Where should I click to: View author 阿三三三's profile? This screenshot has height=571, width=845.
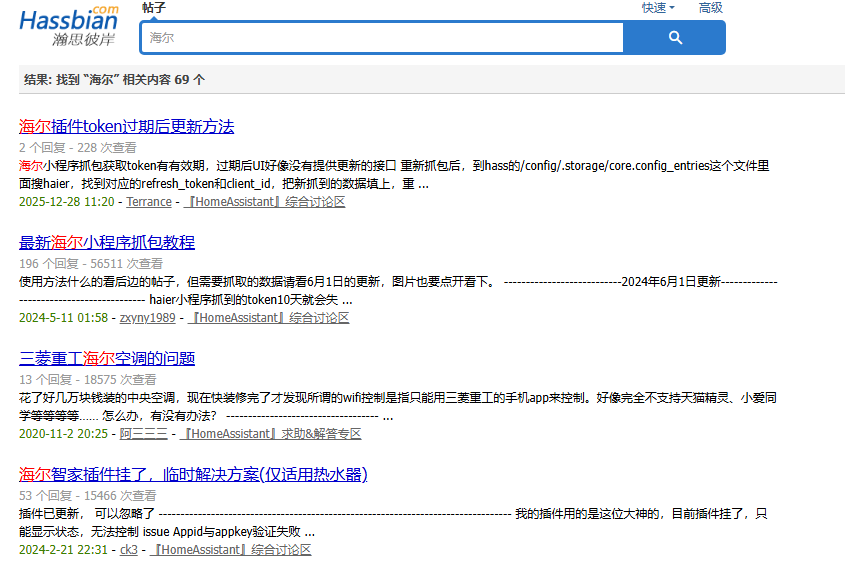pos(144,434)
